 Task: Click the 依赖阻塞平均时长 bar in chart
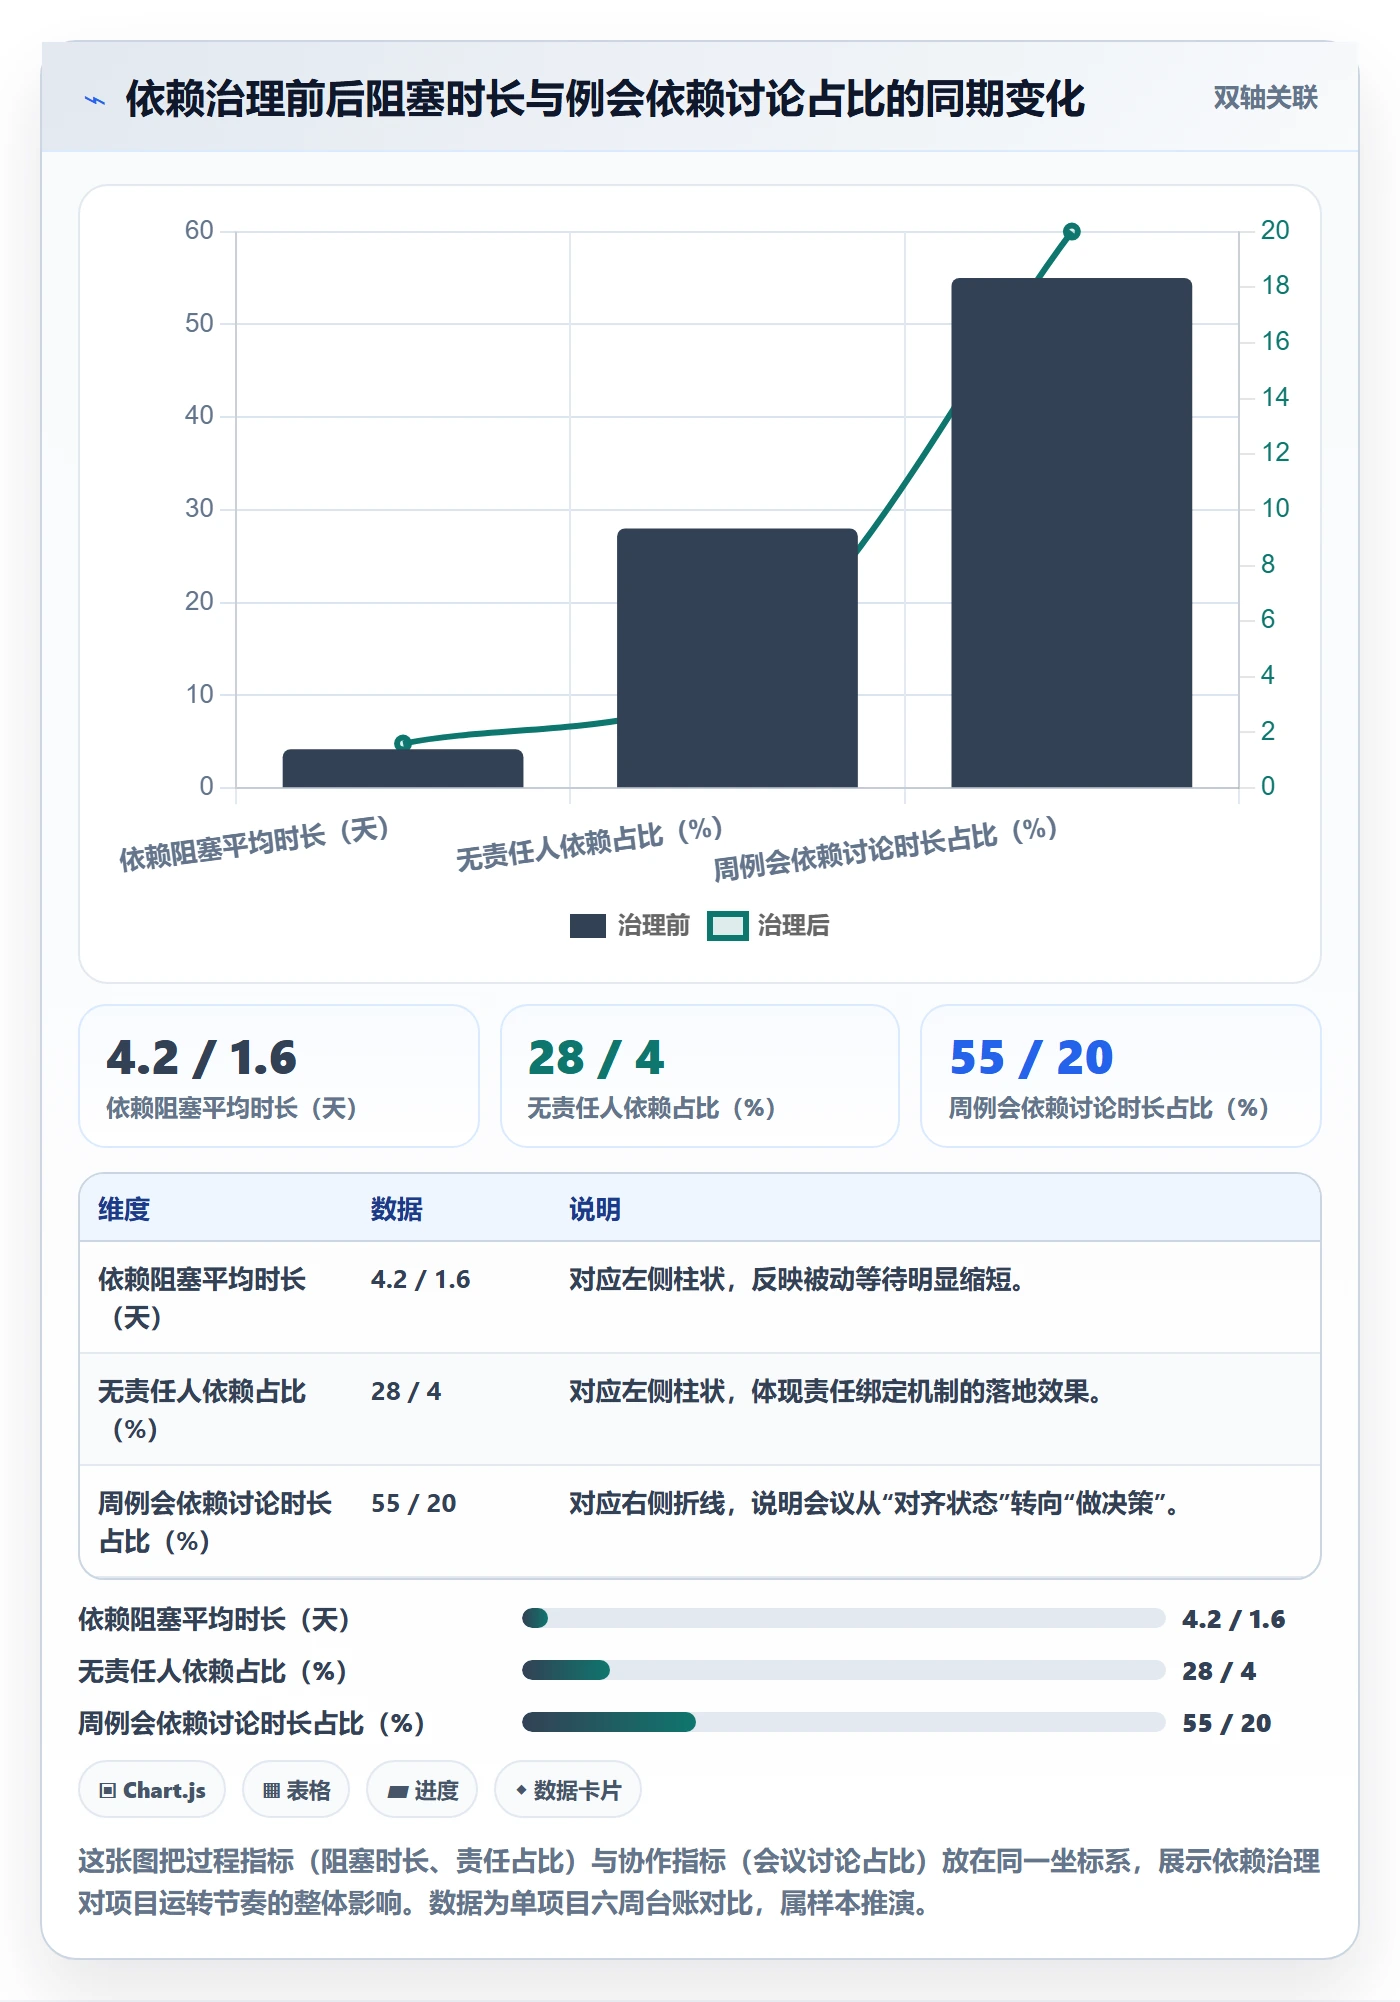(403, 768)
